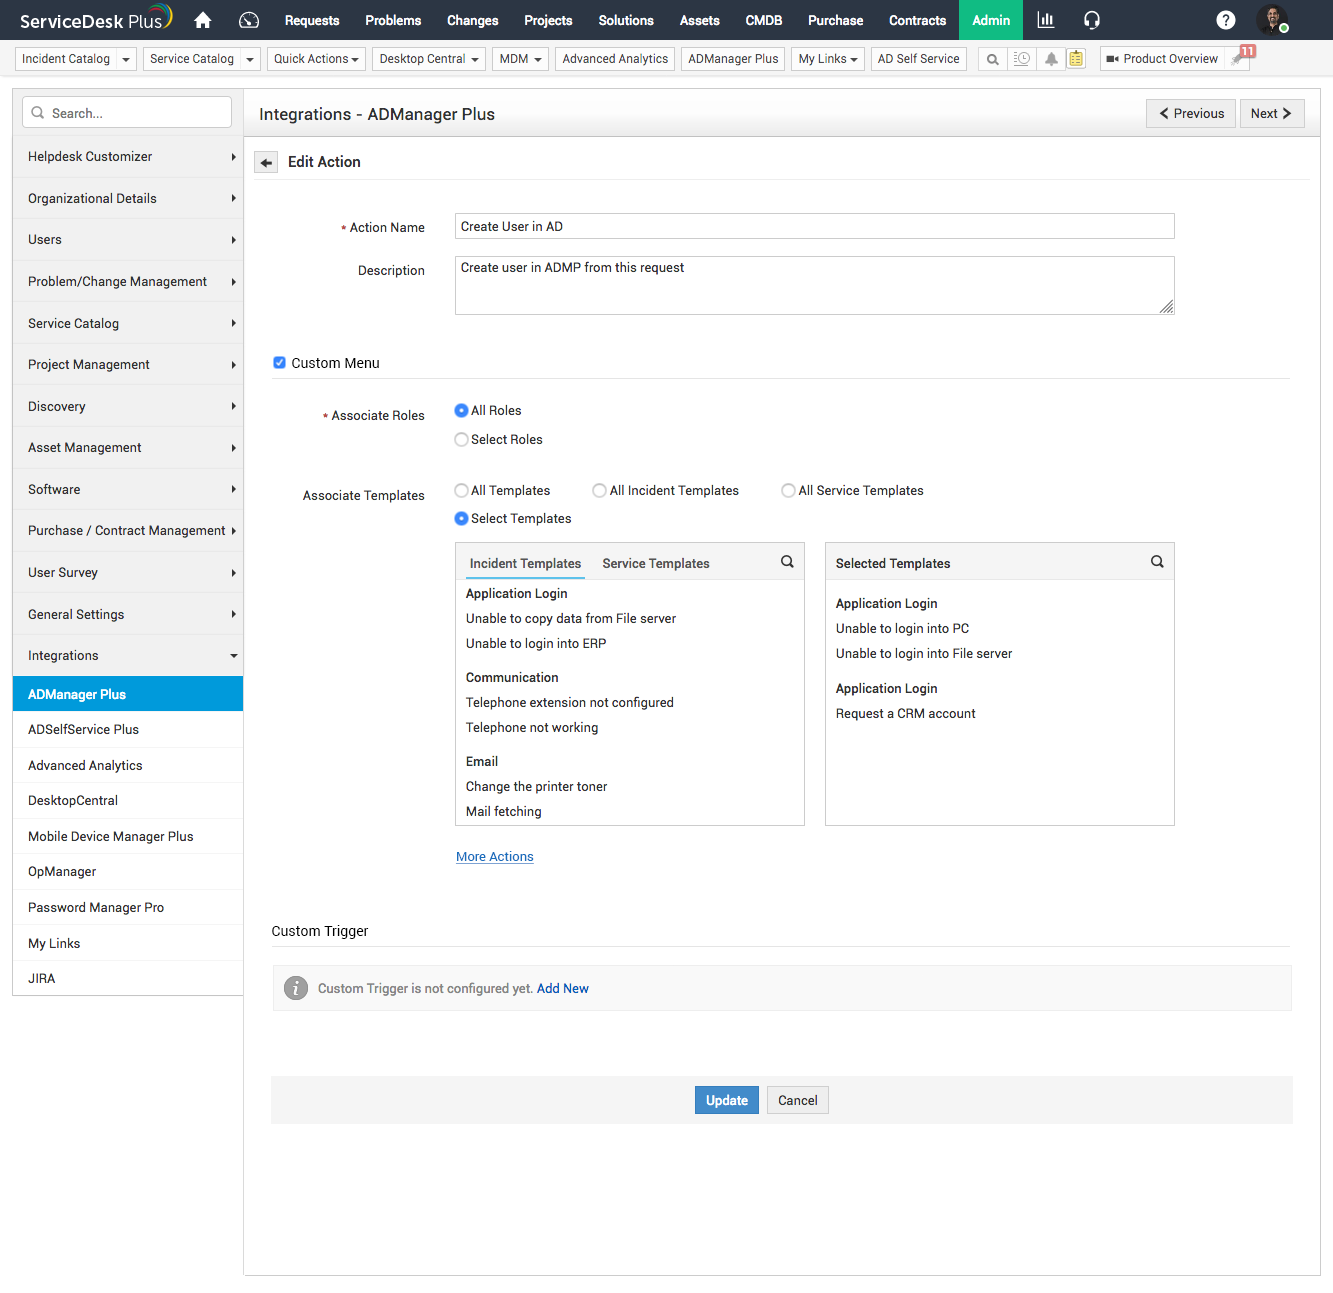Click the Update button
This screenshot has height=1293, width=1333.
point(727,1100)
